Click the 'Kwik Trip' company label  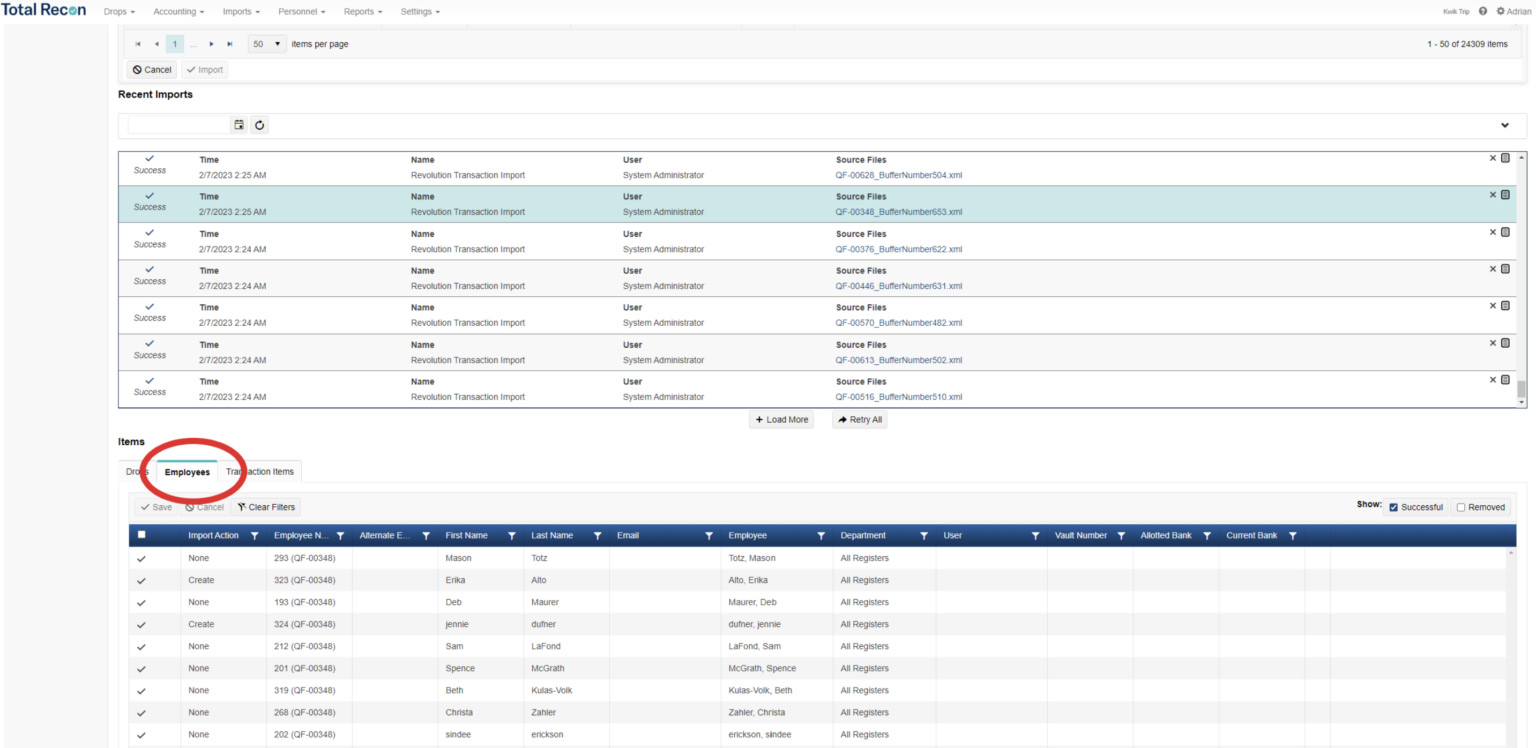tap(1456, 11)
